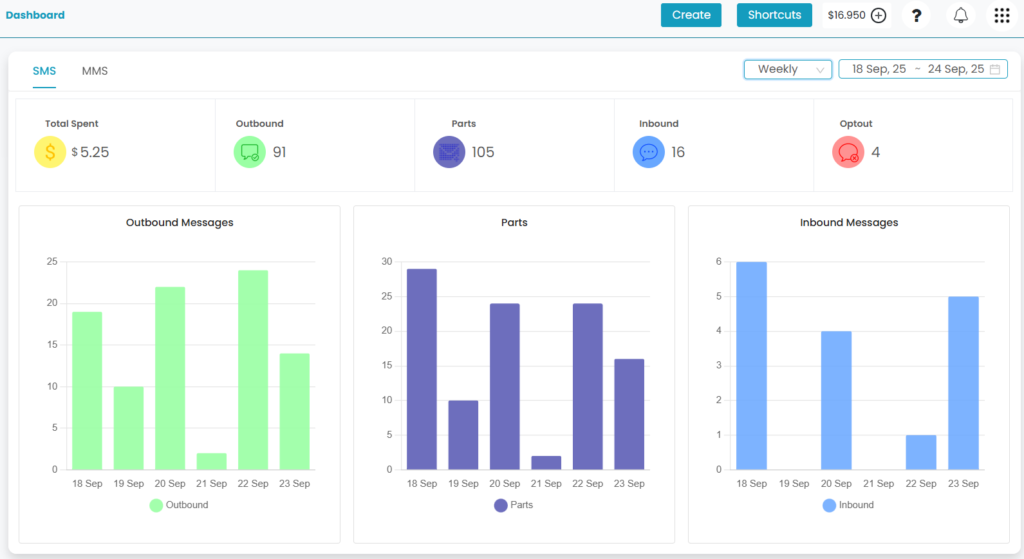Click the green Outbound message icon
This screenshot has width=1024, height=559.
(250, 152)
